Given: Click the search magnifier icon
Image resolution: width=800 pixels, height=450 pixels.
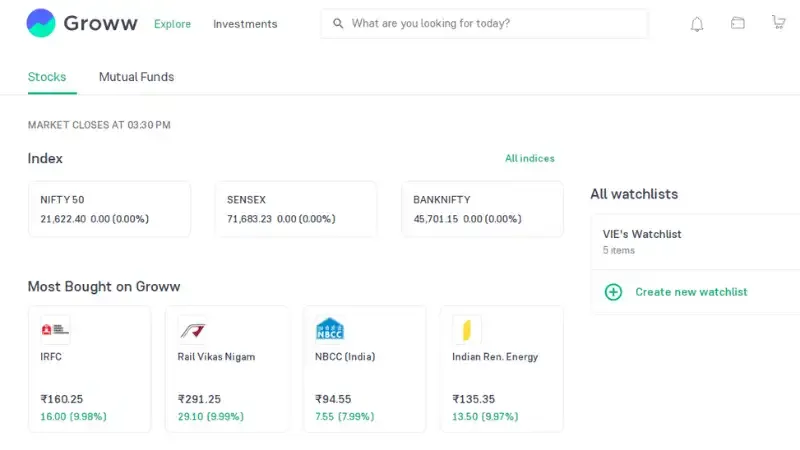Looking at the screenshot, I should [338, 23].
